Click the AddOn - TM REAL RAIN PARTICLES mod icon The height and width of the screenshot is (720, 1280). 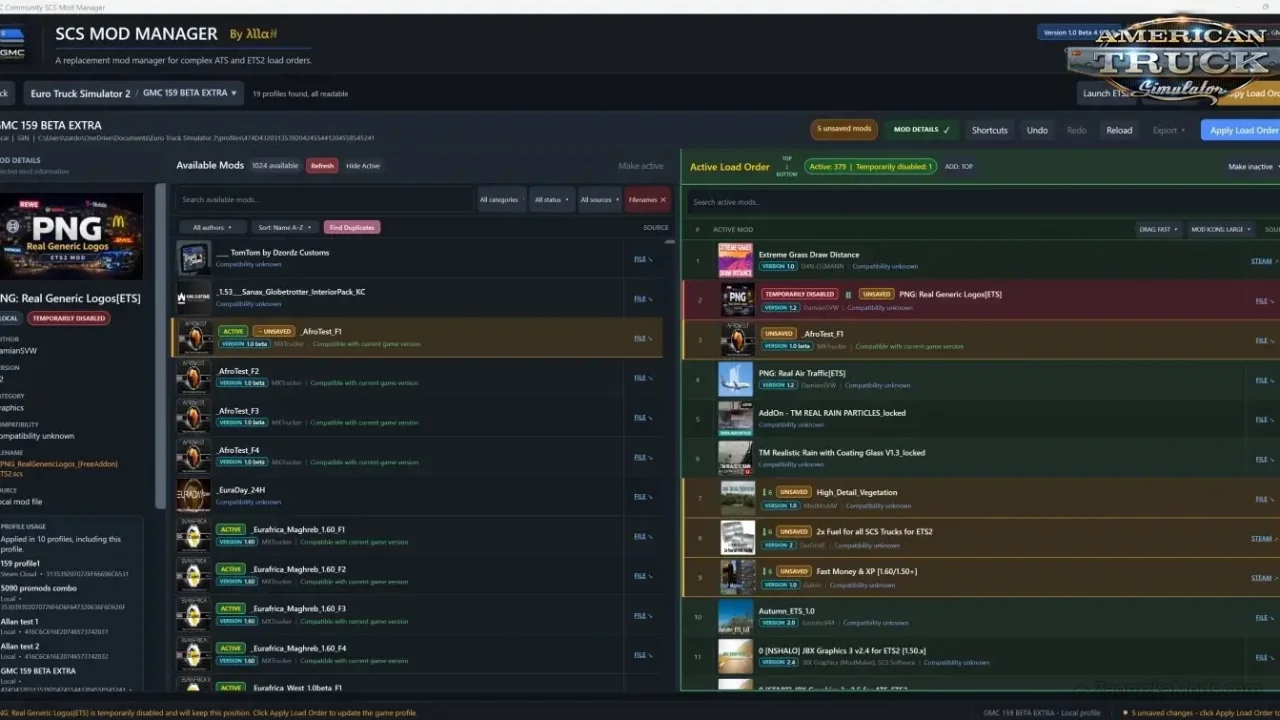pos(735,419)
